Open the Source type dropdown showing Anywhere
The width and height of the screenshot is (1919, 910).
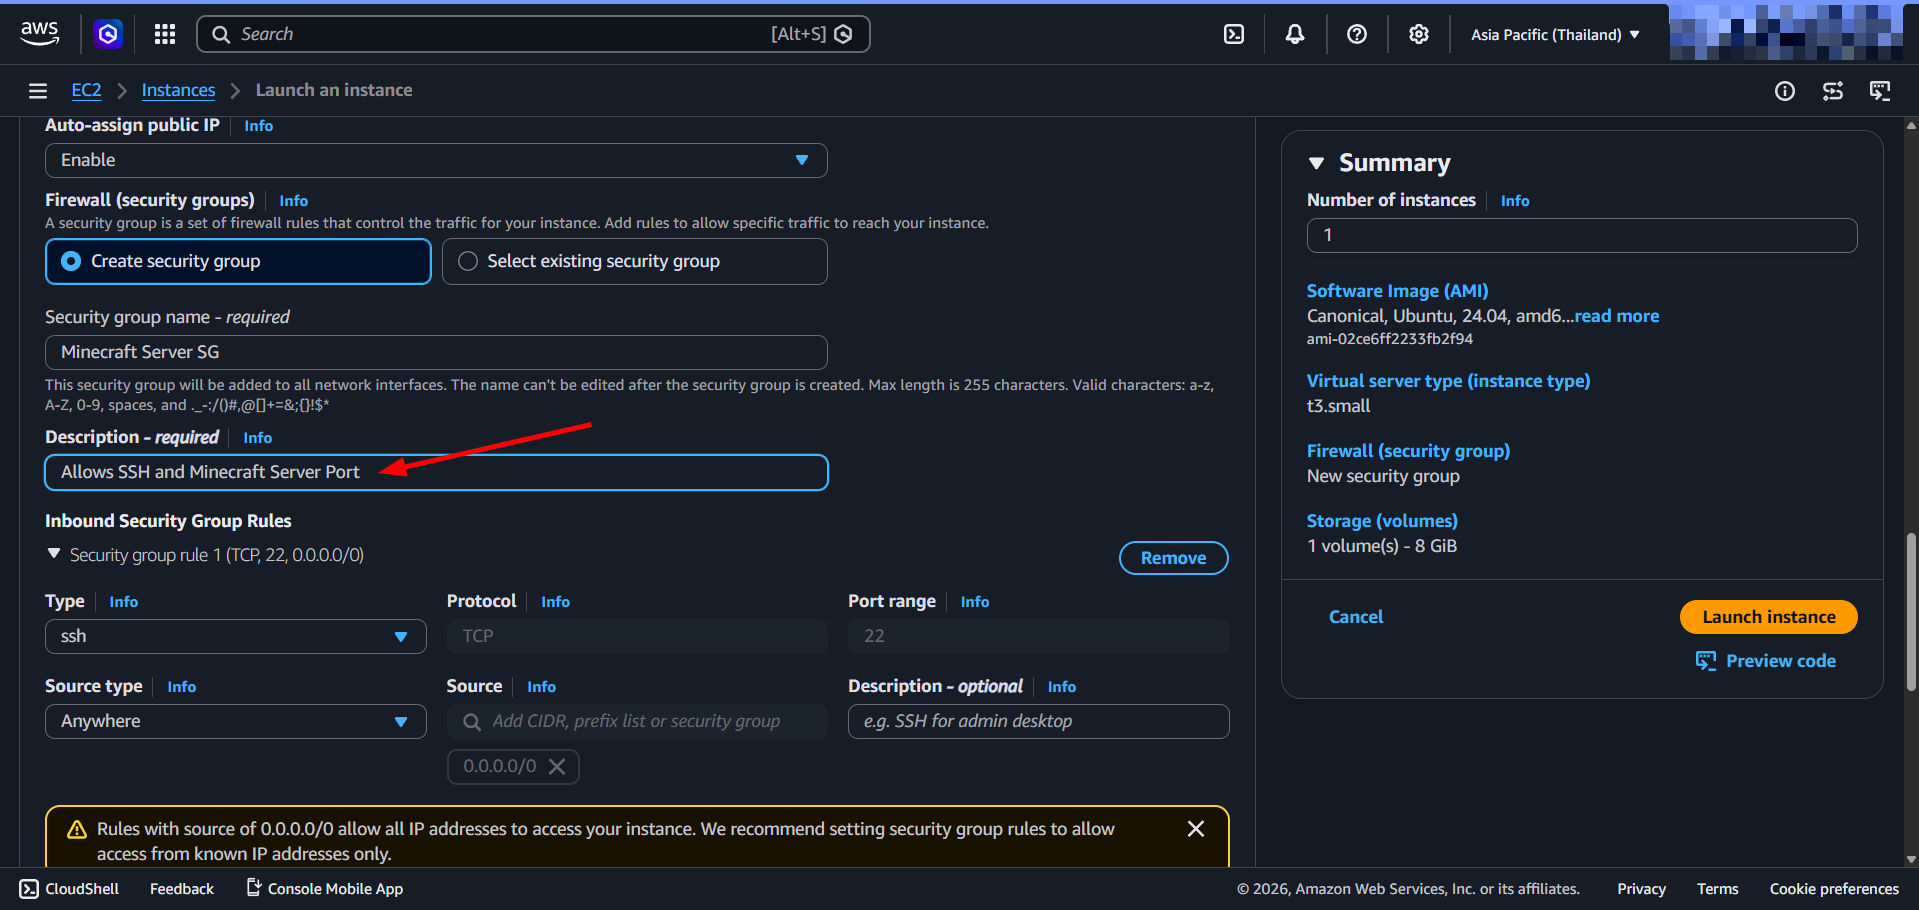click(236, 721)
